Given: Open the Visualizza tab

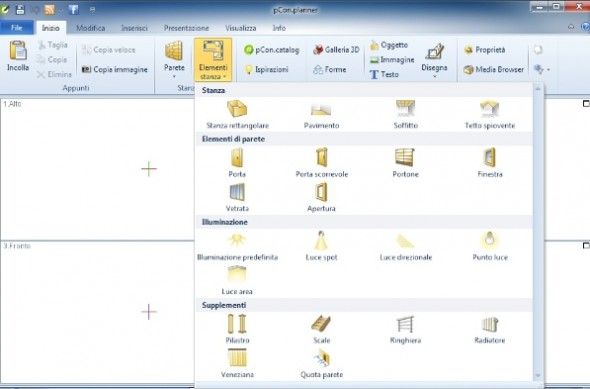Looking at the screenshot, I should 240,28.
